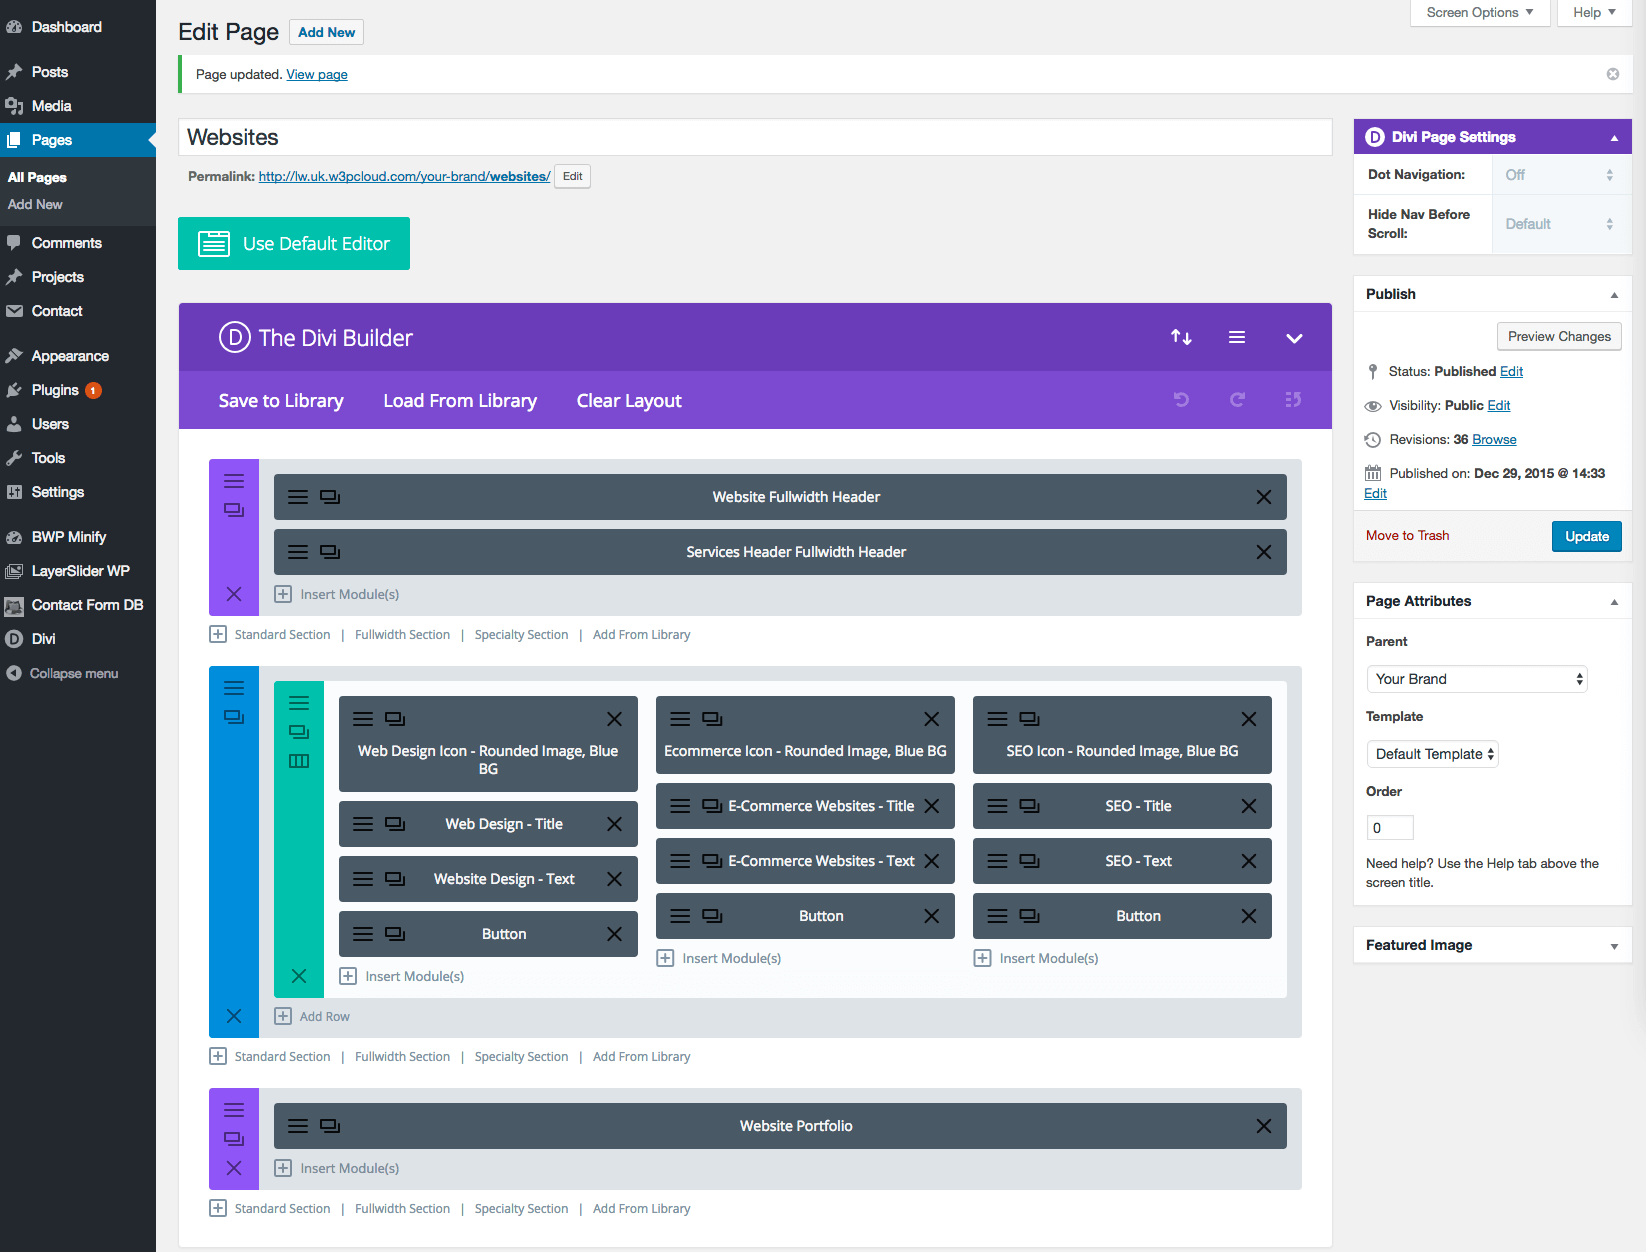Screen dimensions: 1646x1252
Task: Click the redo icon in Divi Builder
Action: 1237,400
